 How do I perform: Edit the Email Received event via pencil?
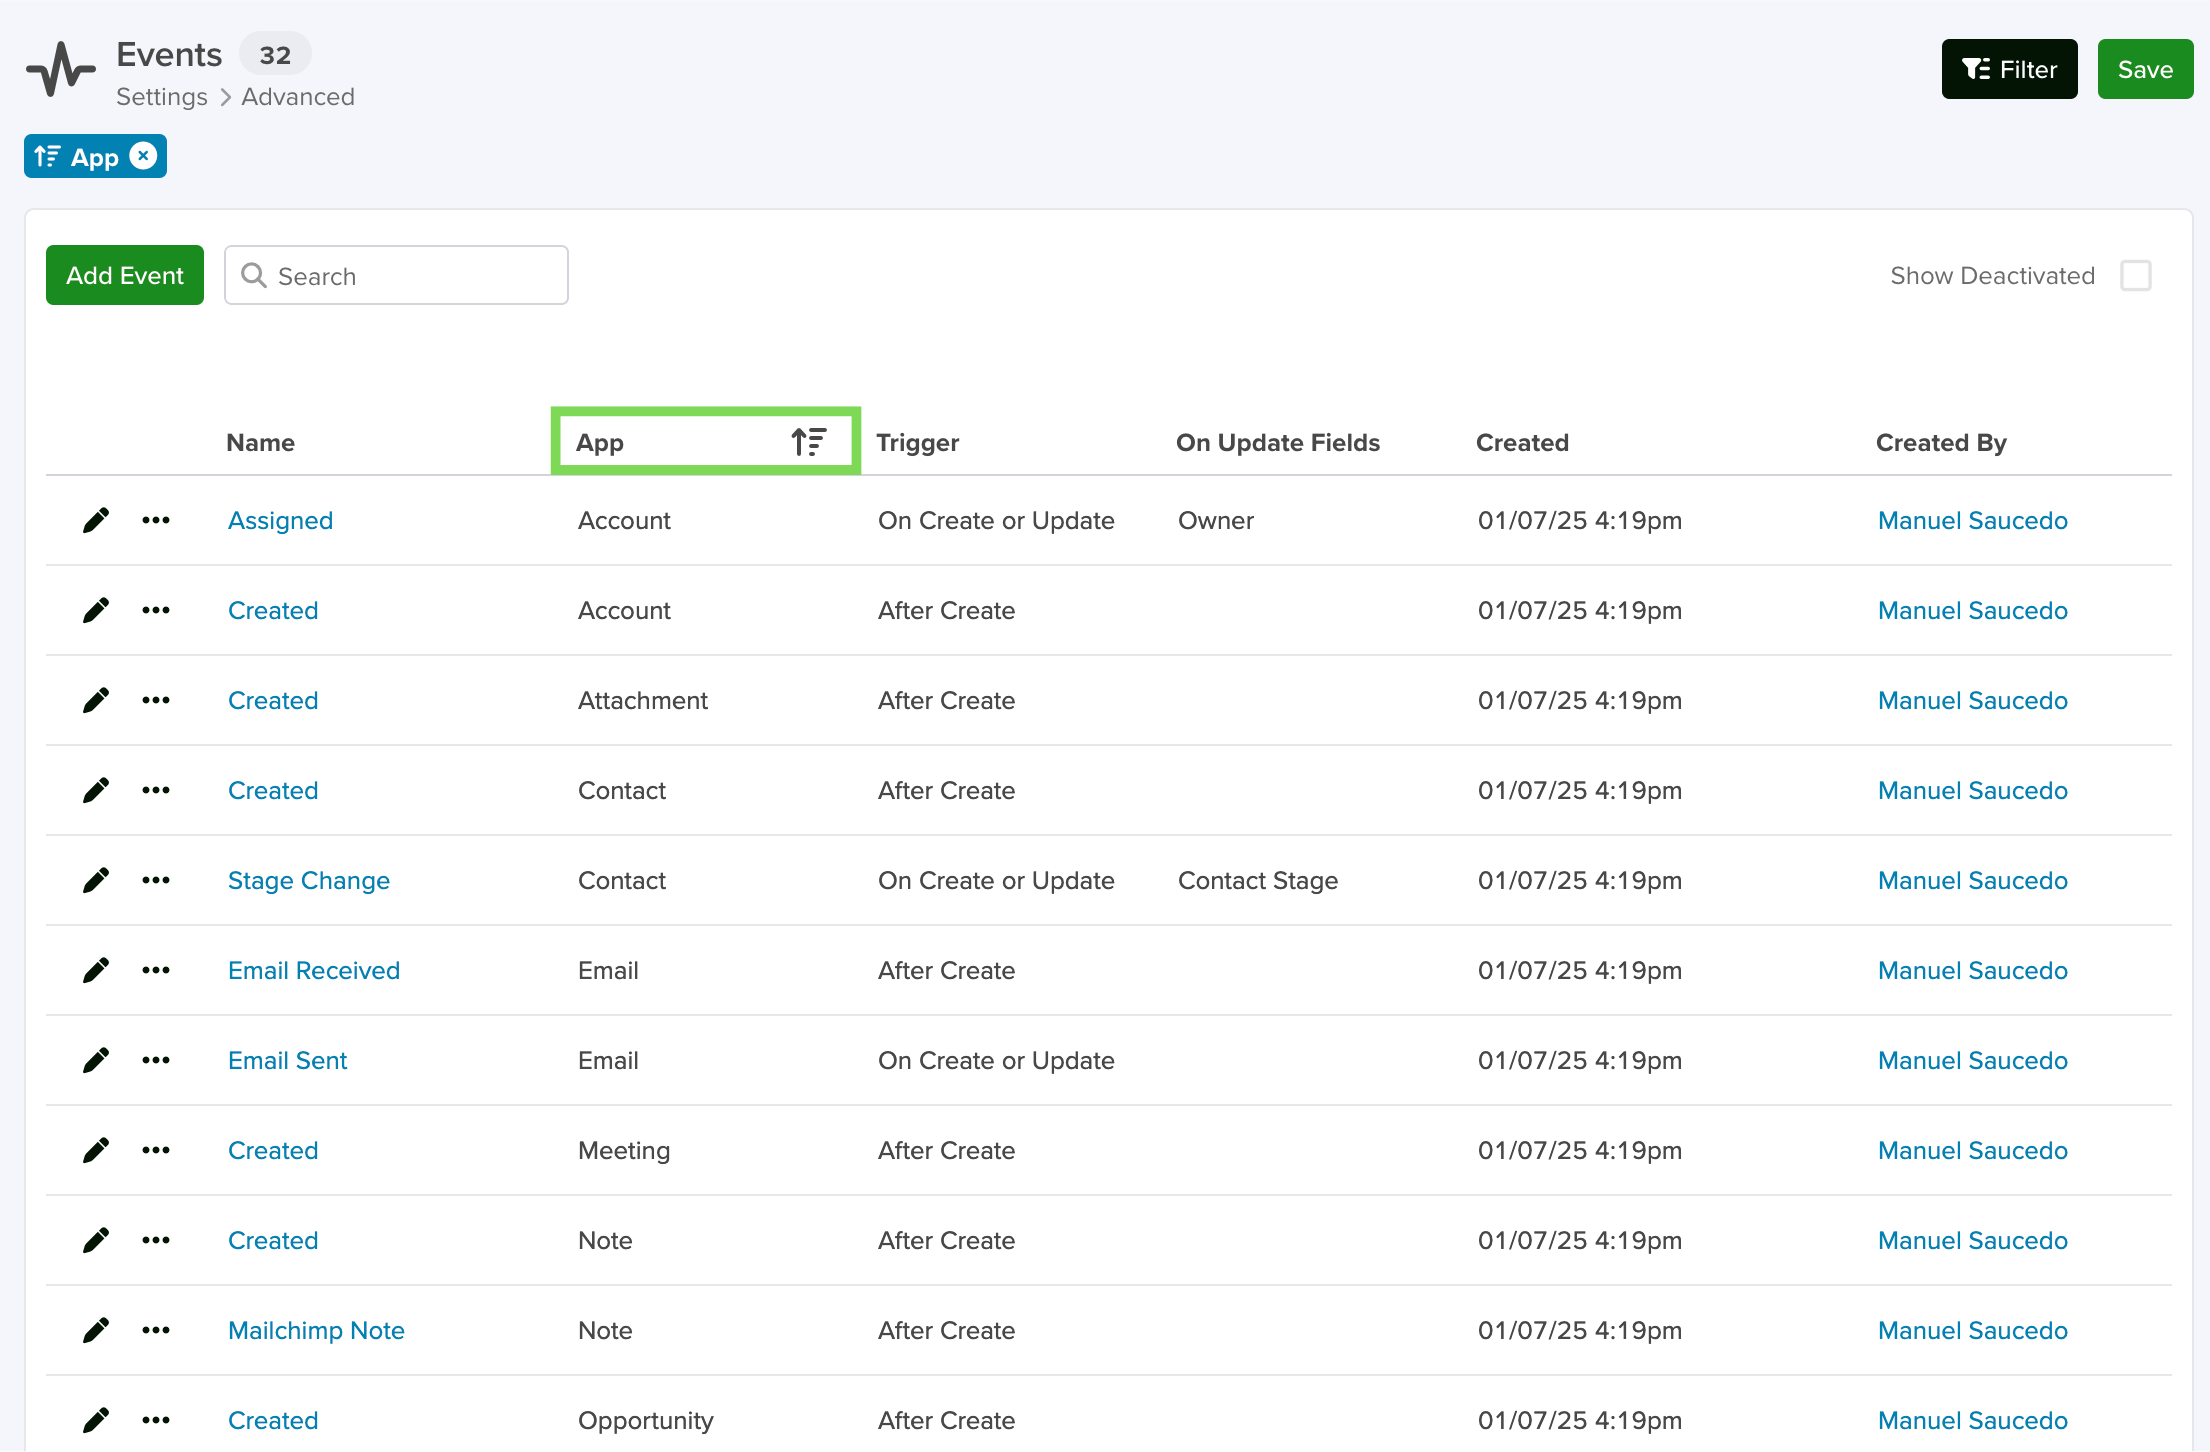(x=96, y=970)
